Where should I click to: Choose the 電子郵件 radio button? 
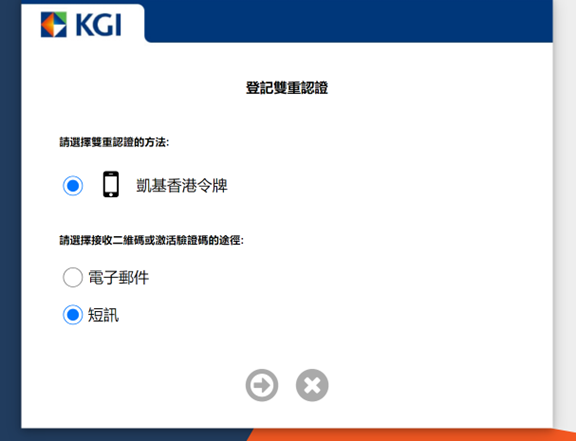point(73,277)
